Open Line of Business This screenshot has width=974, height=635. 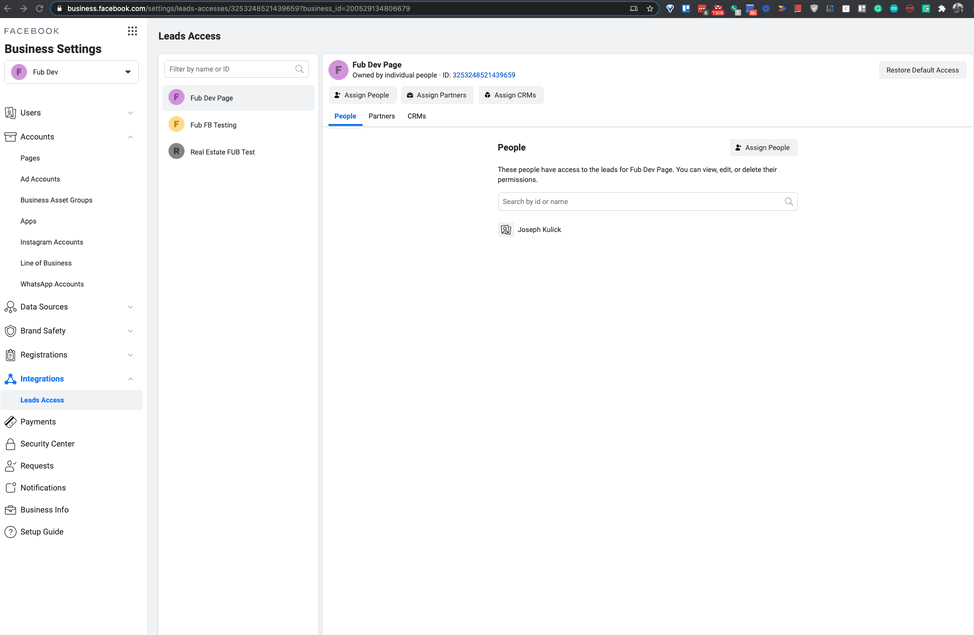tap(45, 263)
